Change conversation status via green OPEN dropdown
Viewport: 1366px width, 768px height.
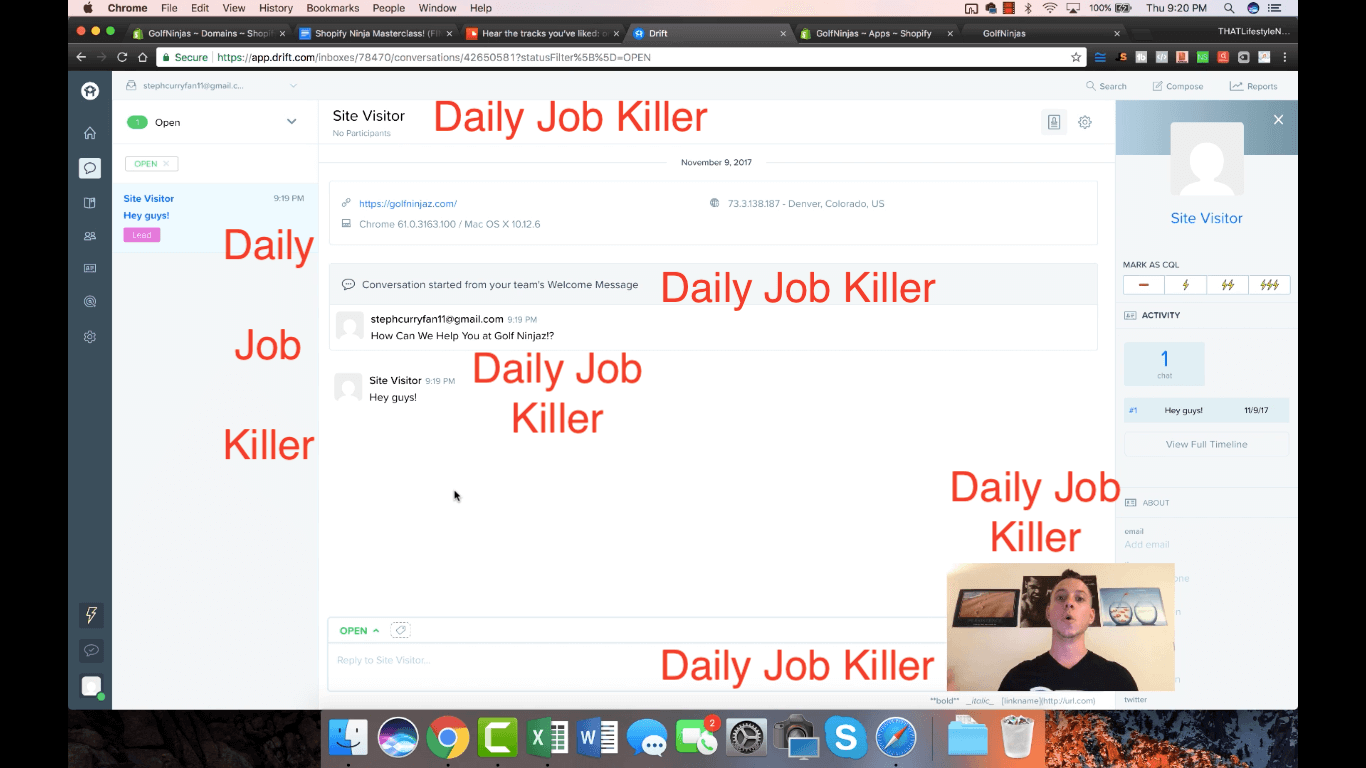coord(359,631)
